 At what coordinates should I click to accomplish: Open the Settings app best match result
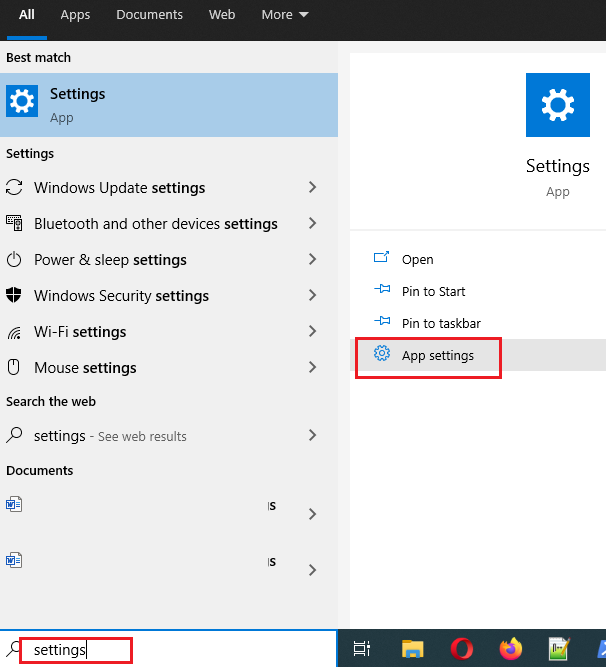(x=169, y=105)
